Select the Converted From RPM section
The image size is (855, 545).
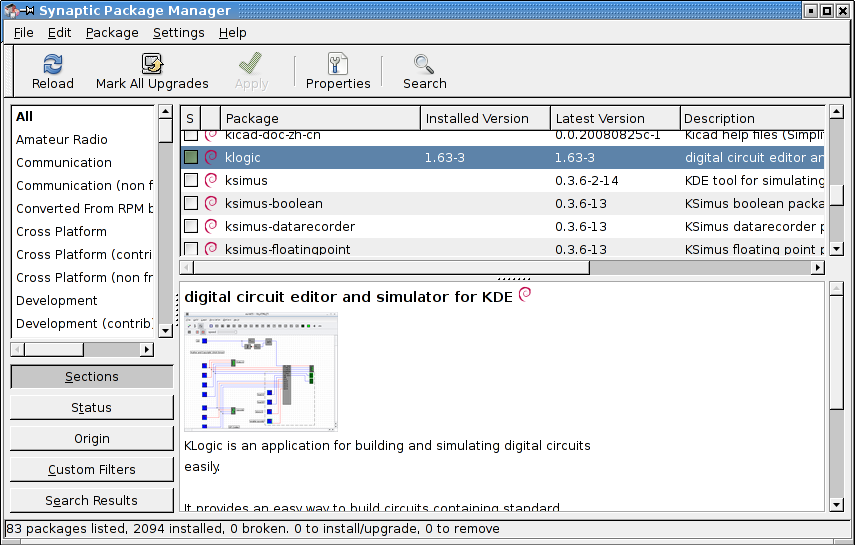85,208
